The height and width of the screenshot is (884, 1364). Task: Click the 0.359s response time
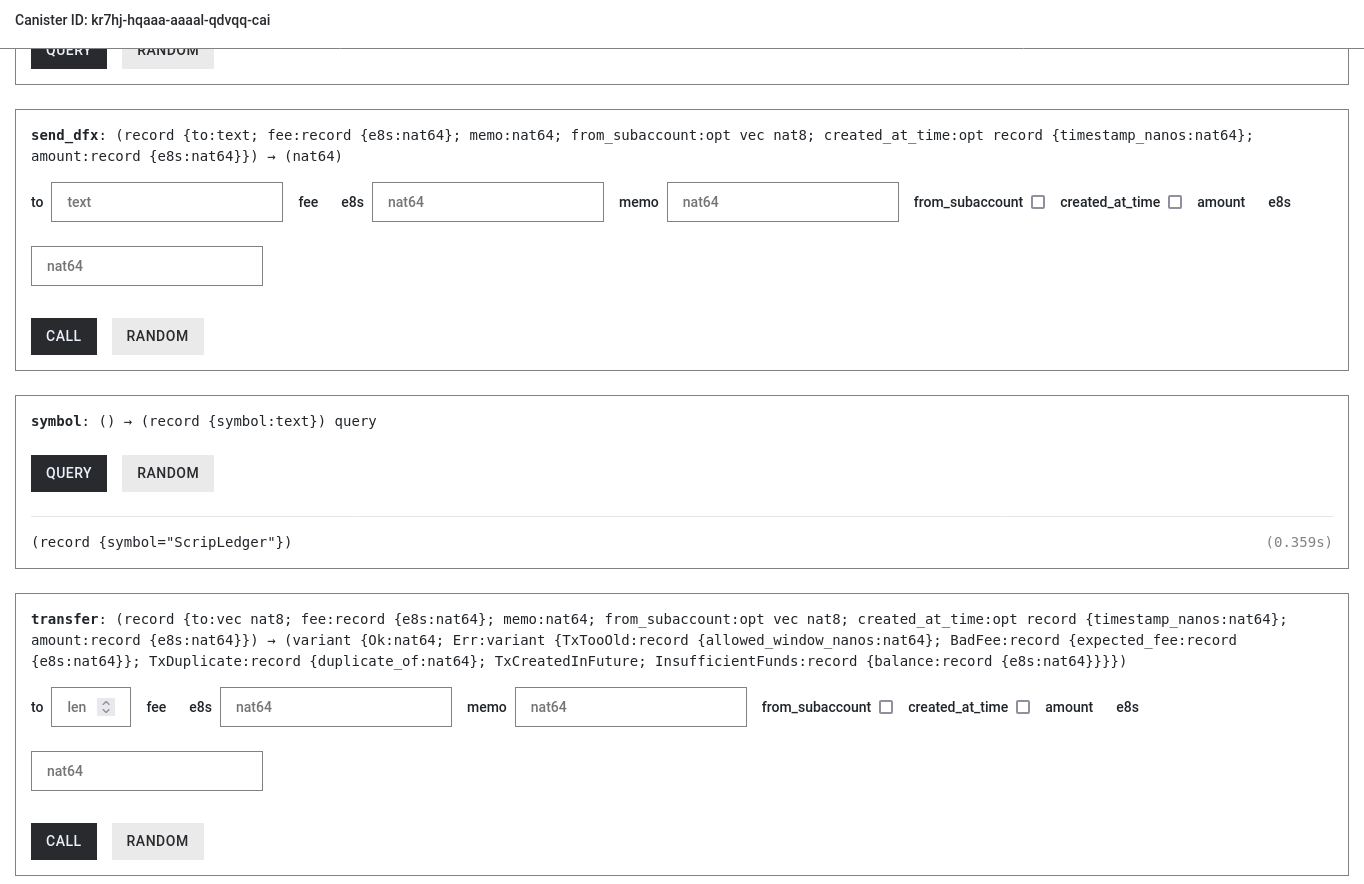click(x=1299, y=542)
